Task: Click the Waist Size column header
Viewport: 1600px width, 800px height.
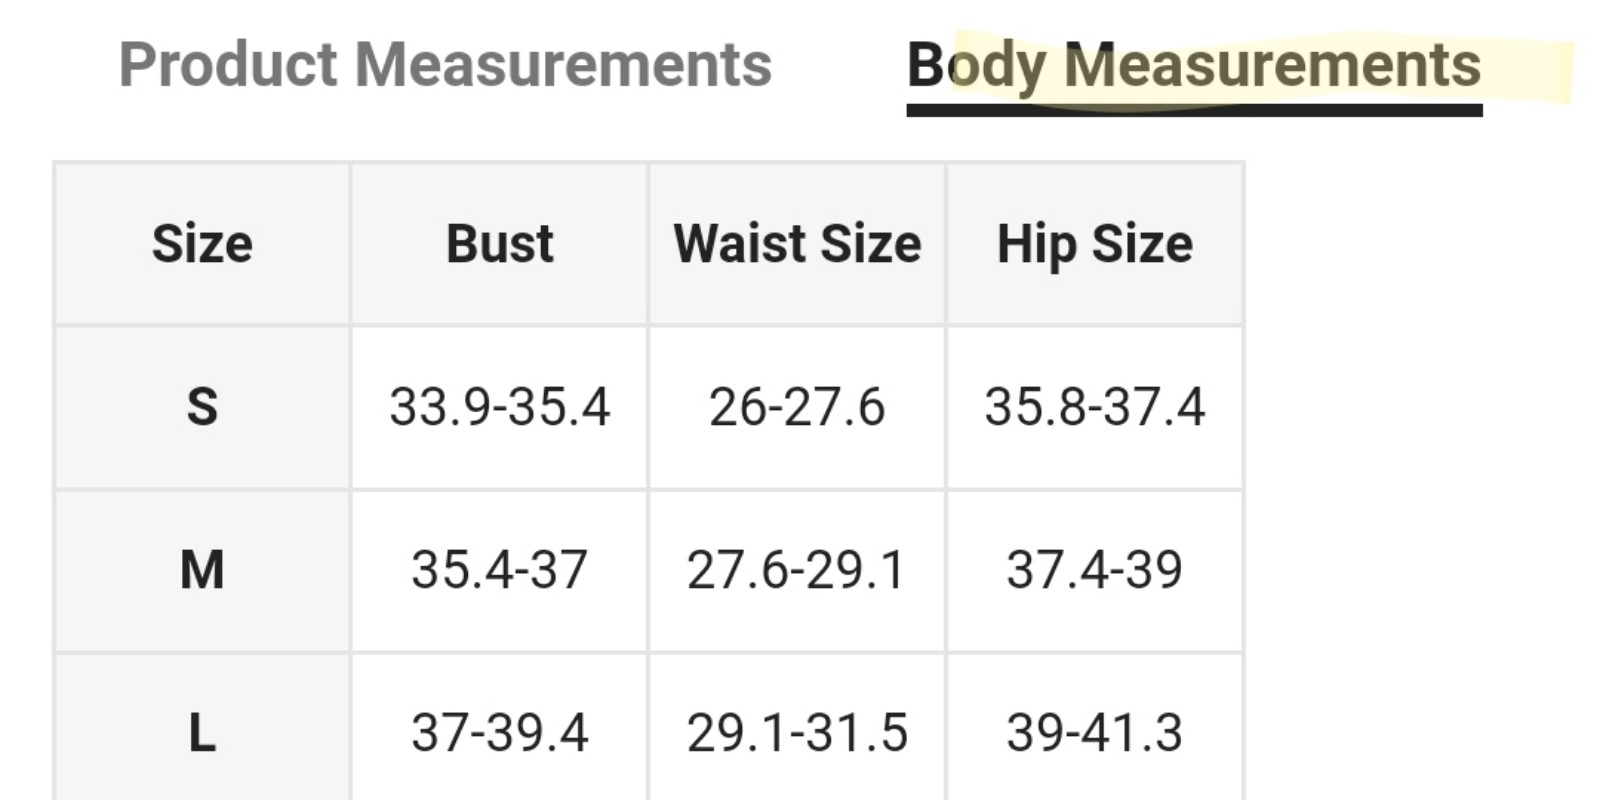Action: tap(797, 244)
